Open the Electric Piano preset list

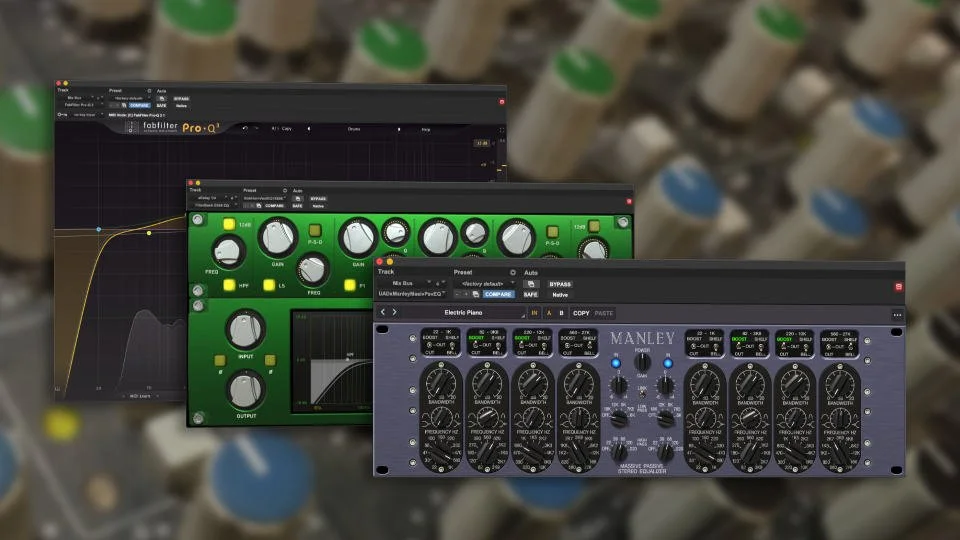tap(464, 312)
